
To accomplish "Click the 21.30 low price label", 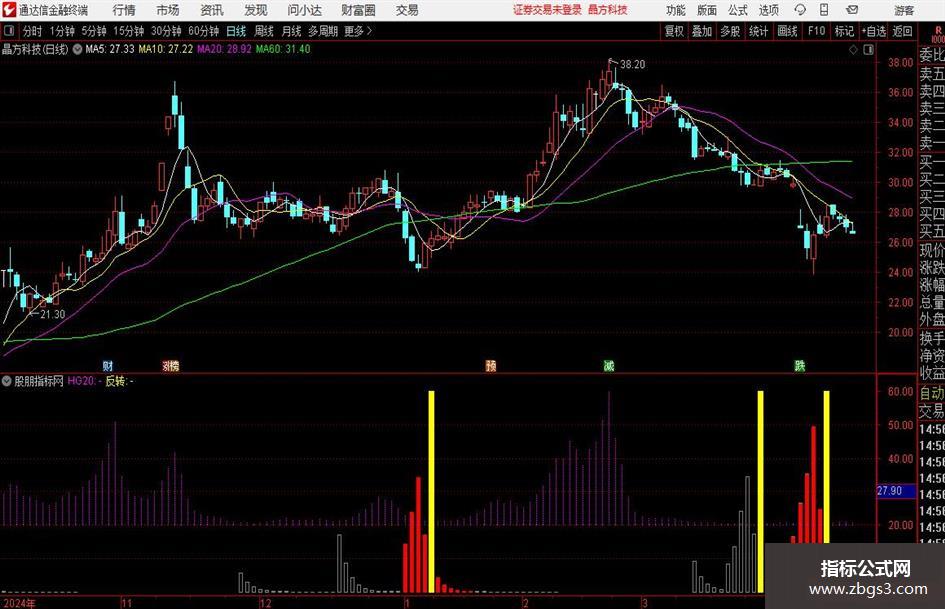I will click(52, 314).
